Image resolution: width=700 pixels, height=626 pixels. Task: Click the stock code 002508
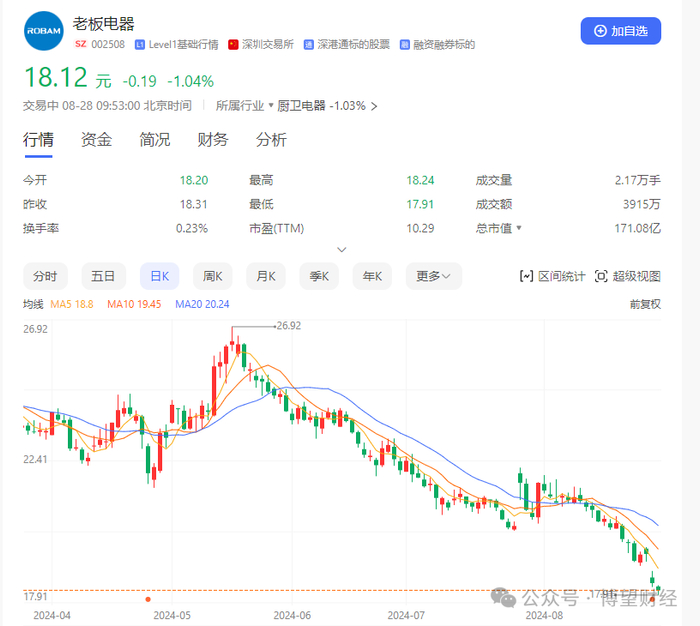point(108,44)
